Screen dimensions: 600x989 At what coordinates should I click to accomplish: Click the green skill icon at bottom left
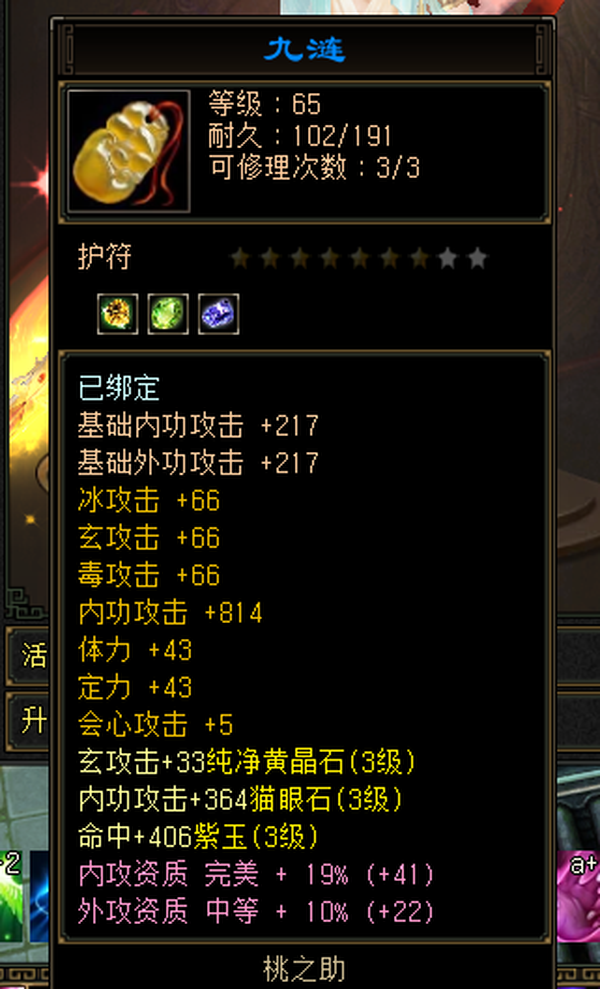(12, 896)
